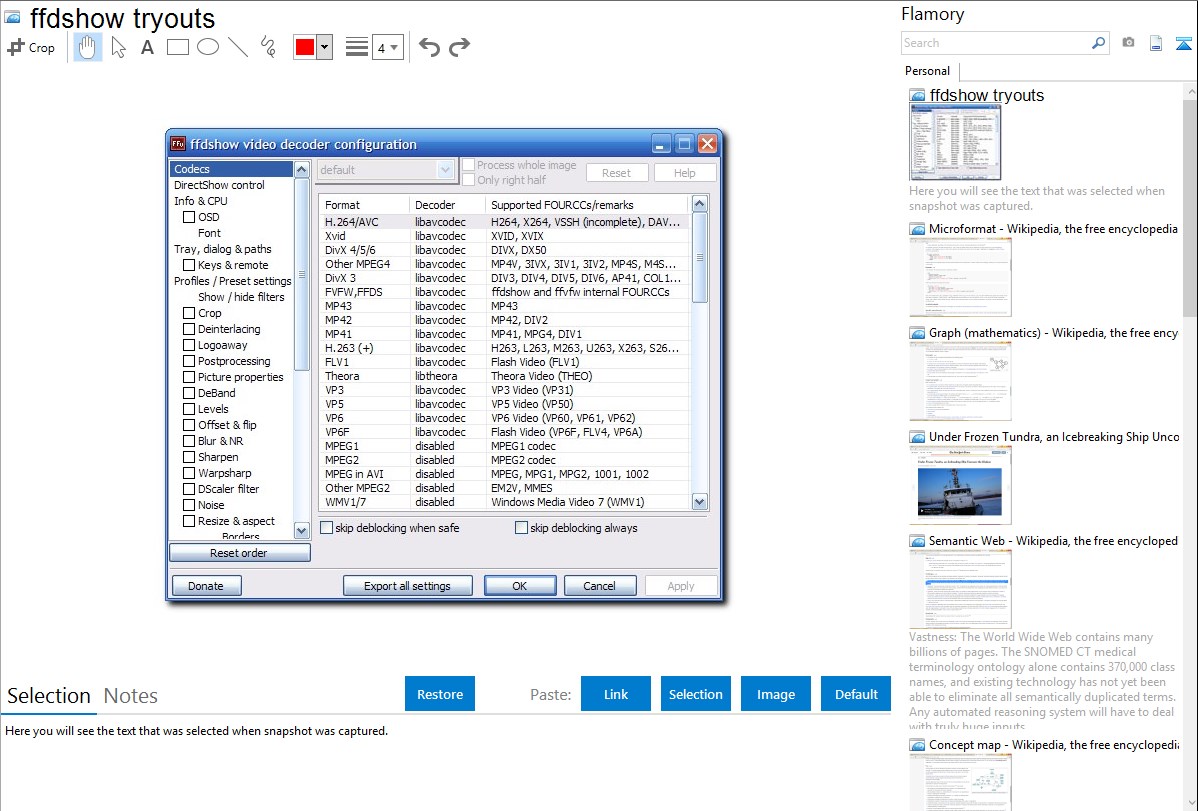Tick skip deblocking always
This screenshot has width=1198, height=811.
pos(522,527)
